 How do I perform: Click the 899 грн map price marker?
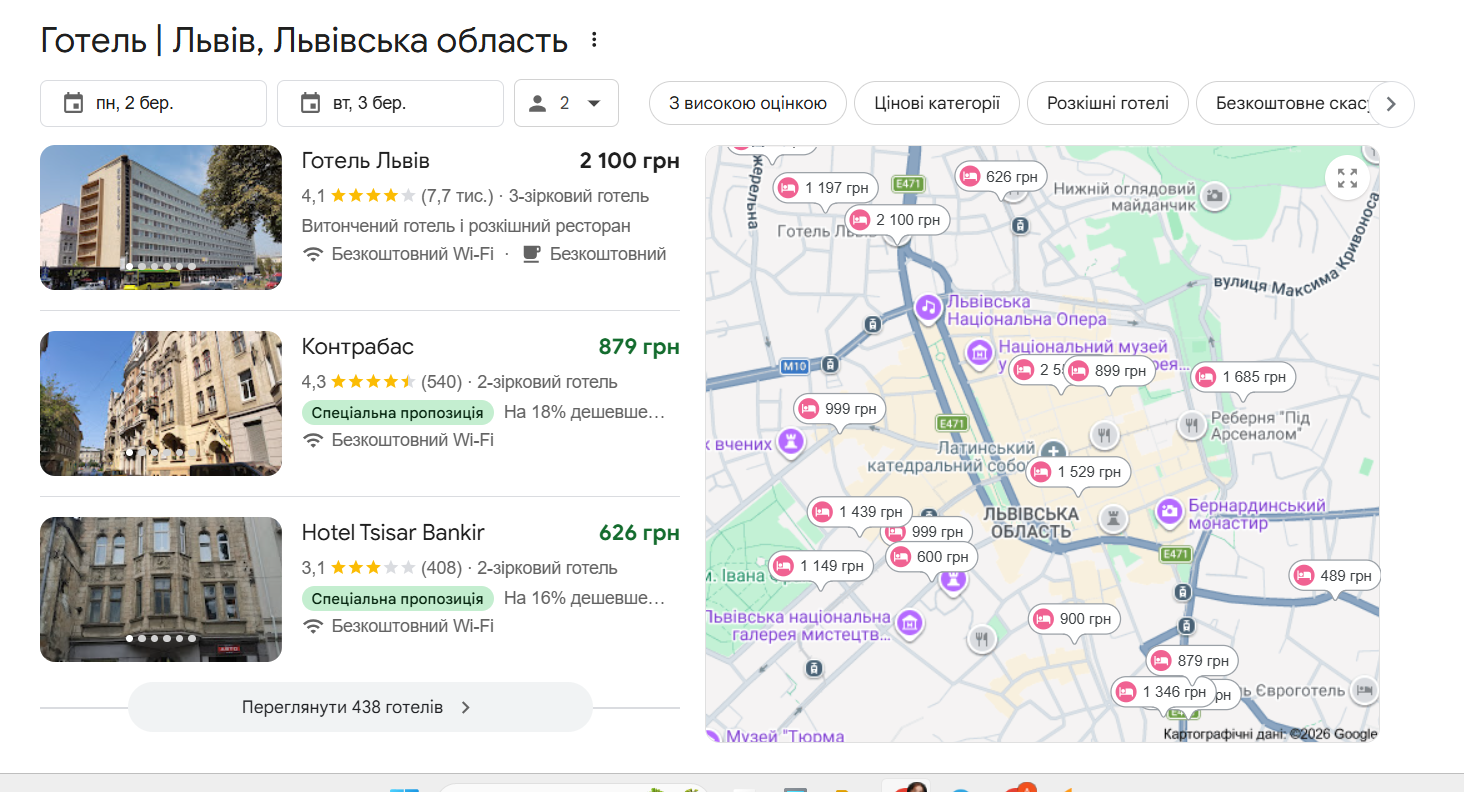point(1109,371)
